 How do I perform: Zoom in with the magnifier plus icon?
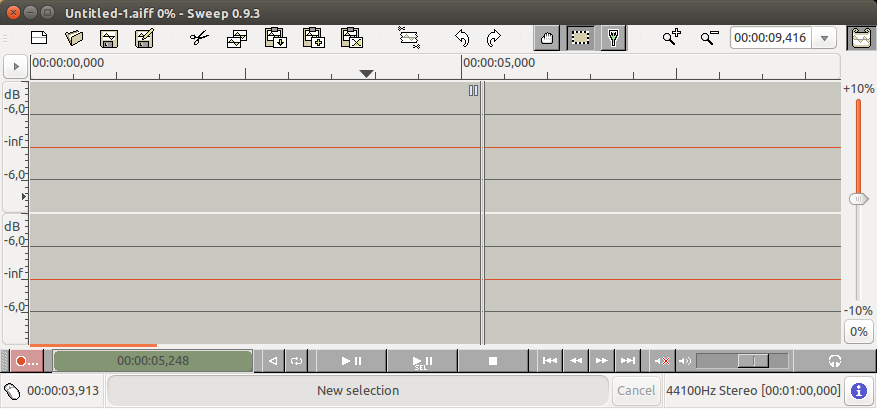(672, 38)
